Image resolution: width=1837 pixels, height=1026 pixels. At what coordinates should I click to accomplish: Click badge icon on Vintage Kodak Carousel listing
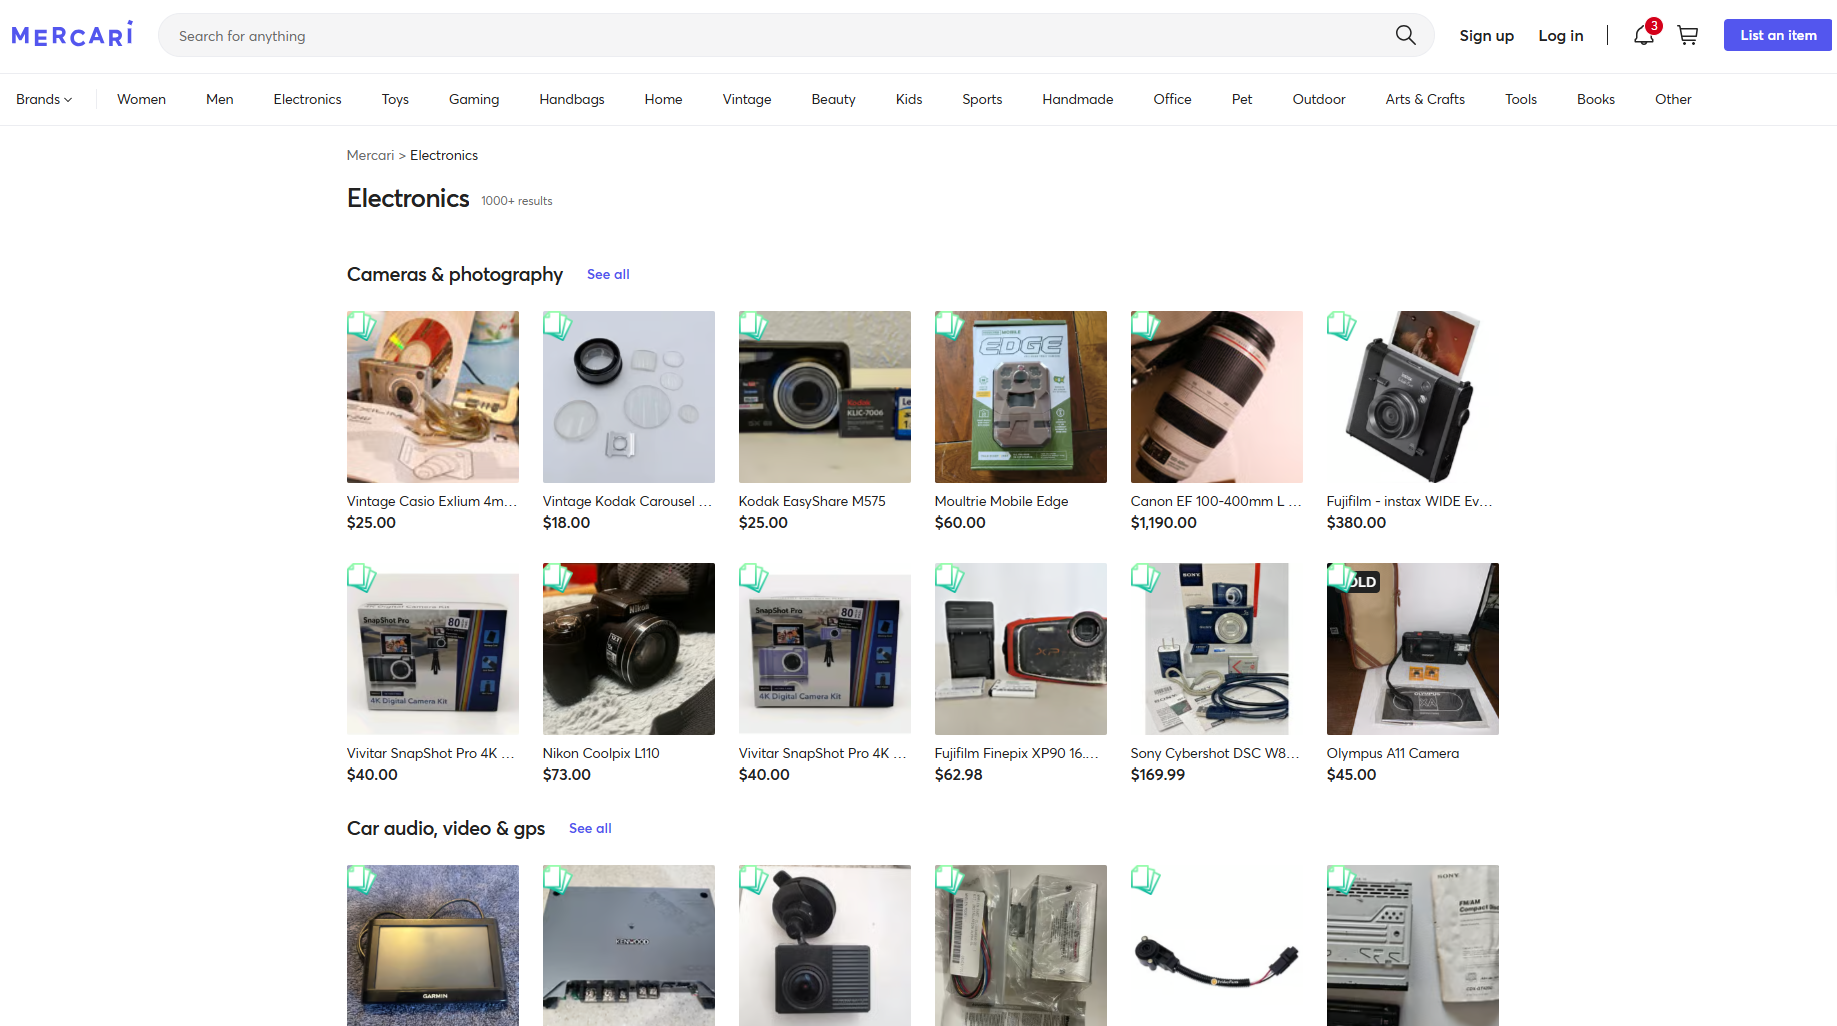coord(558,326)
